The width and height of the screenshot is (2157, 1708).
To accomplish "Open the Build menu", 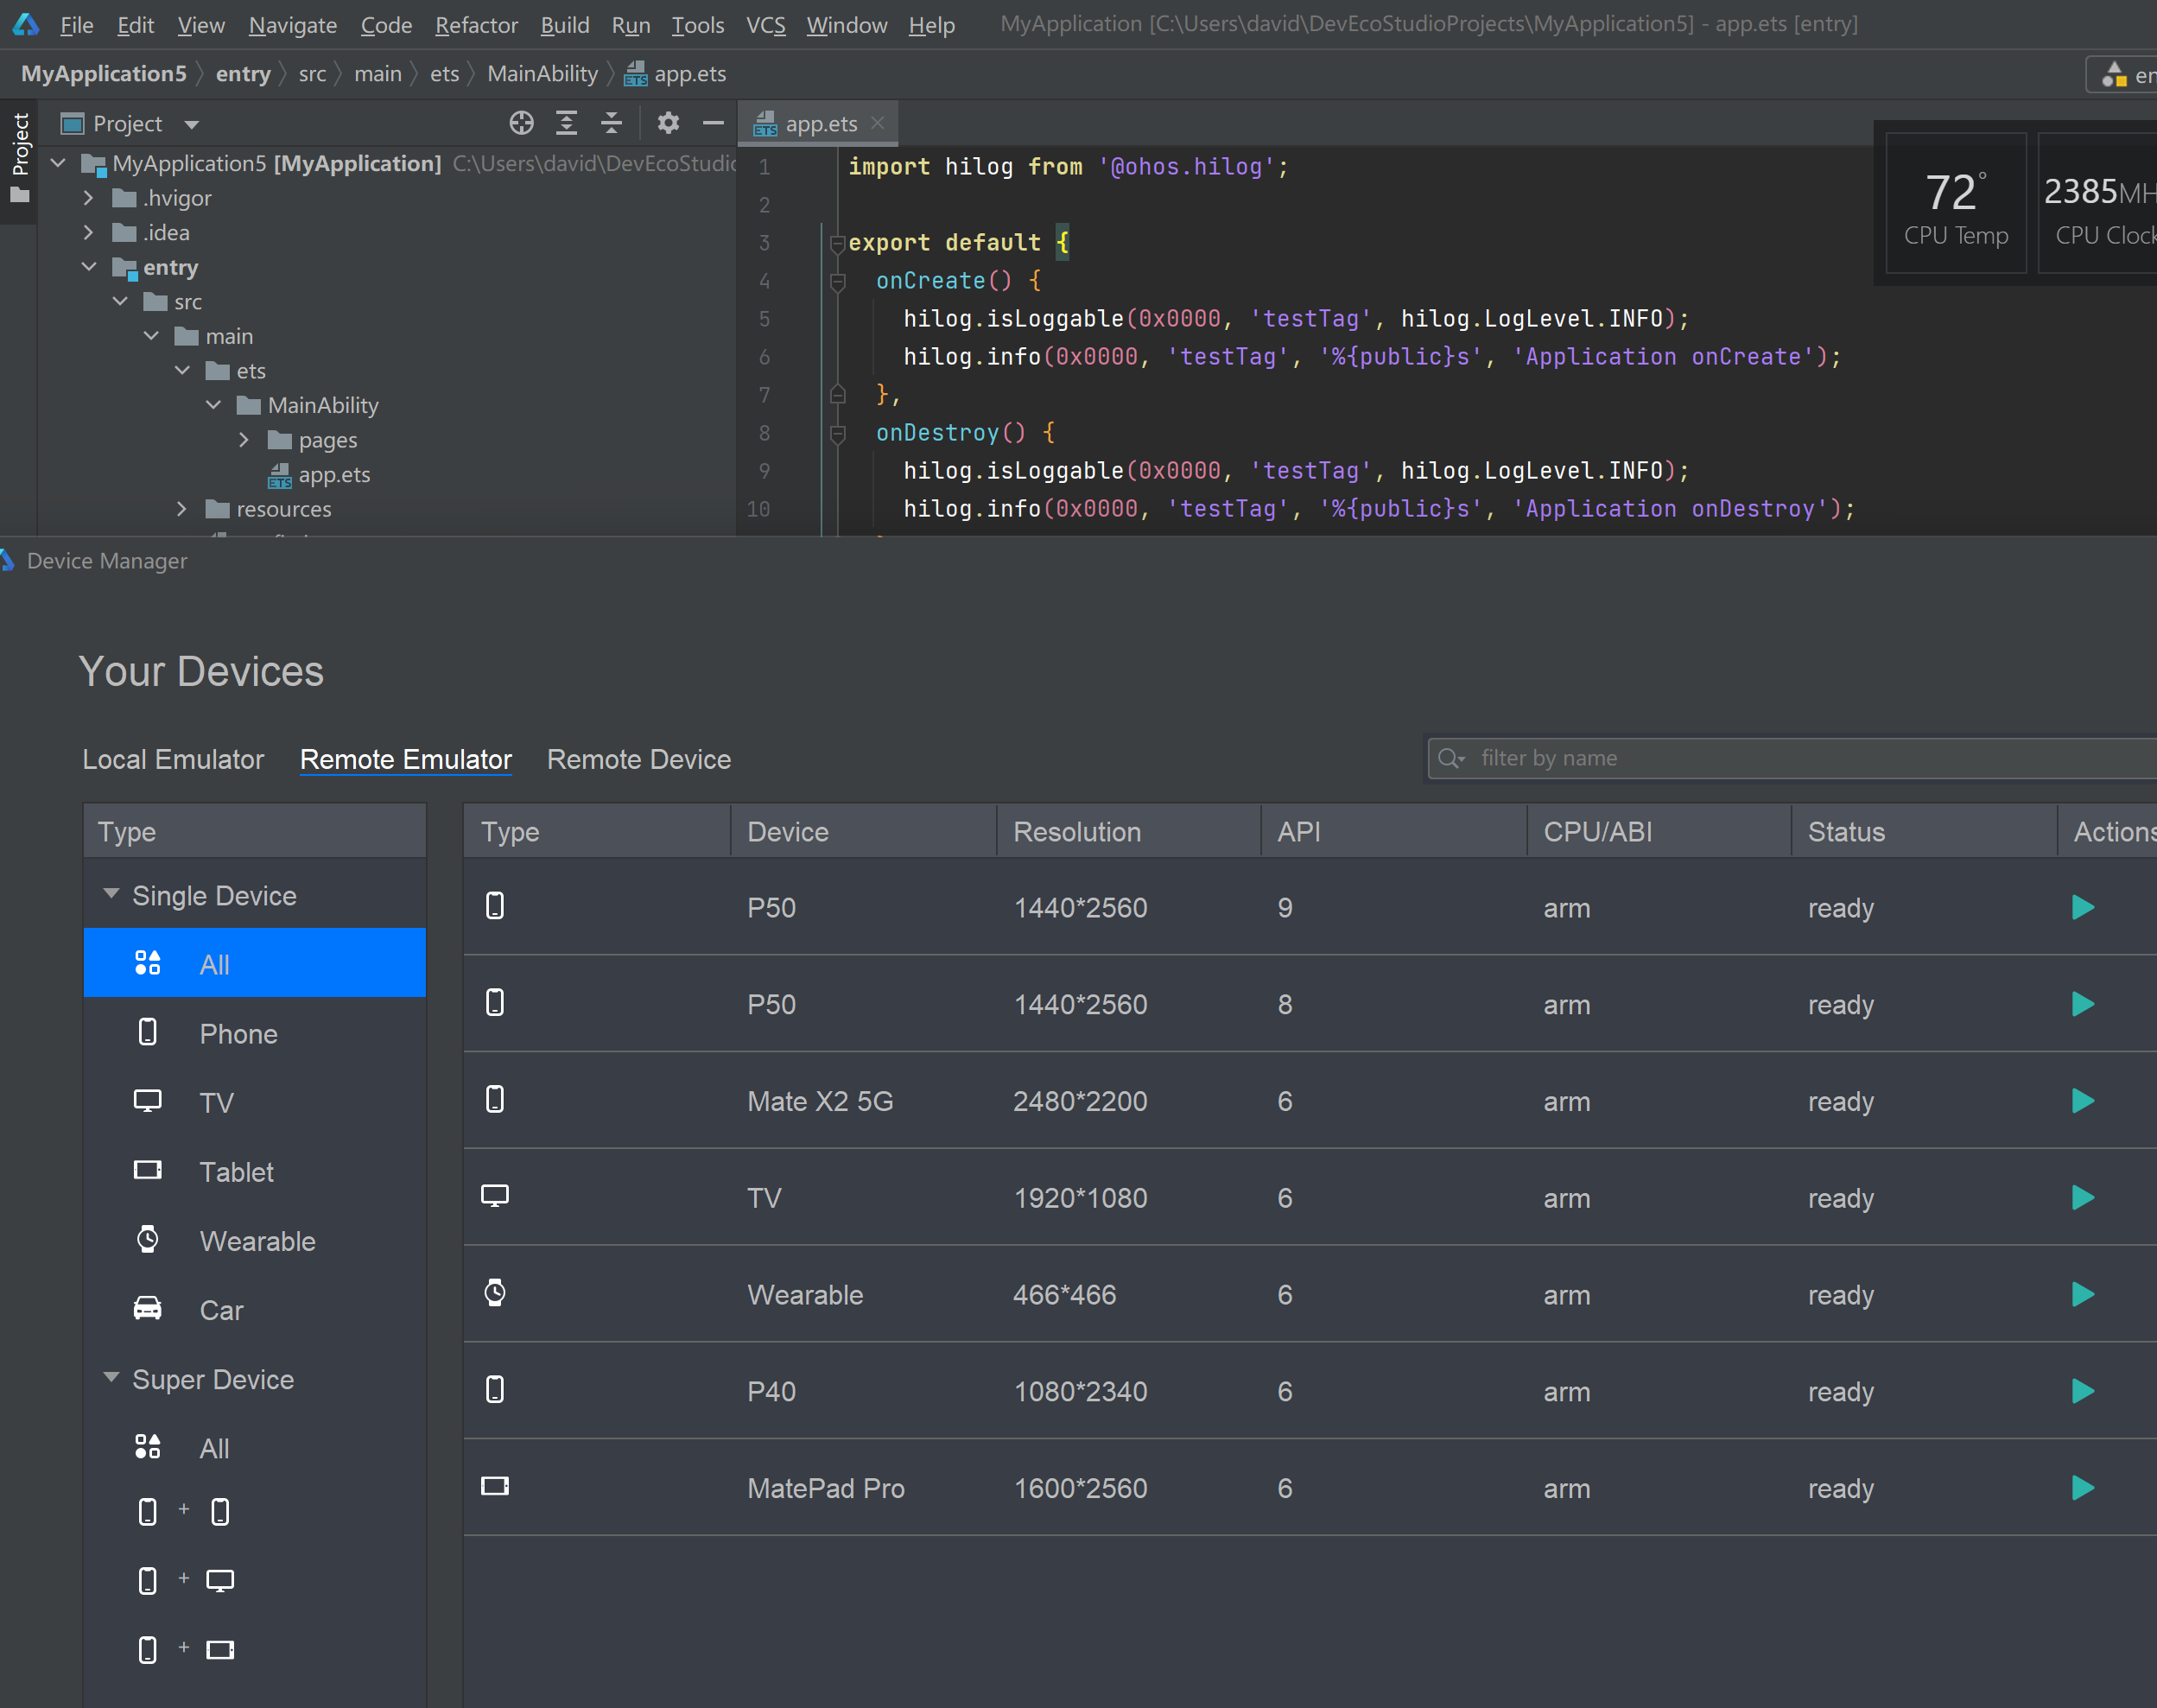I will 565,25.
